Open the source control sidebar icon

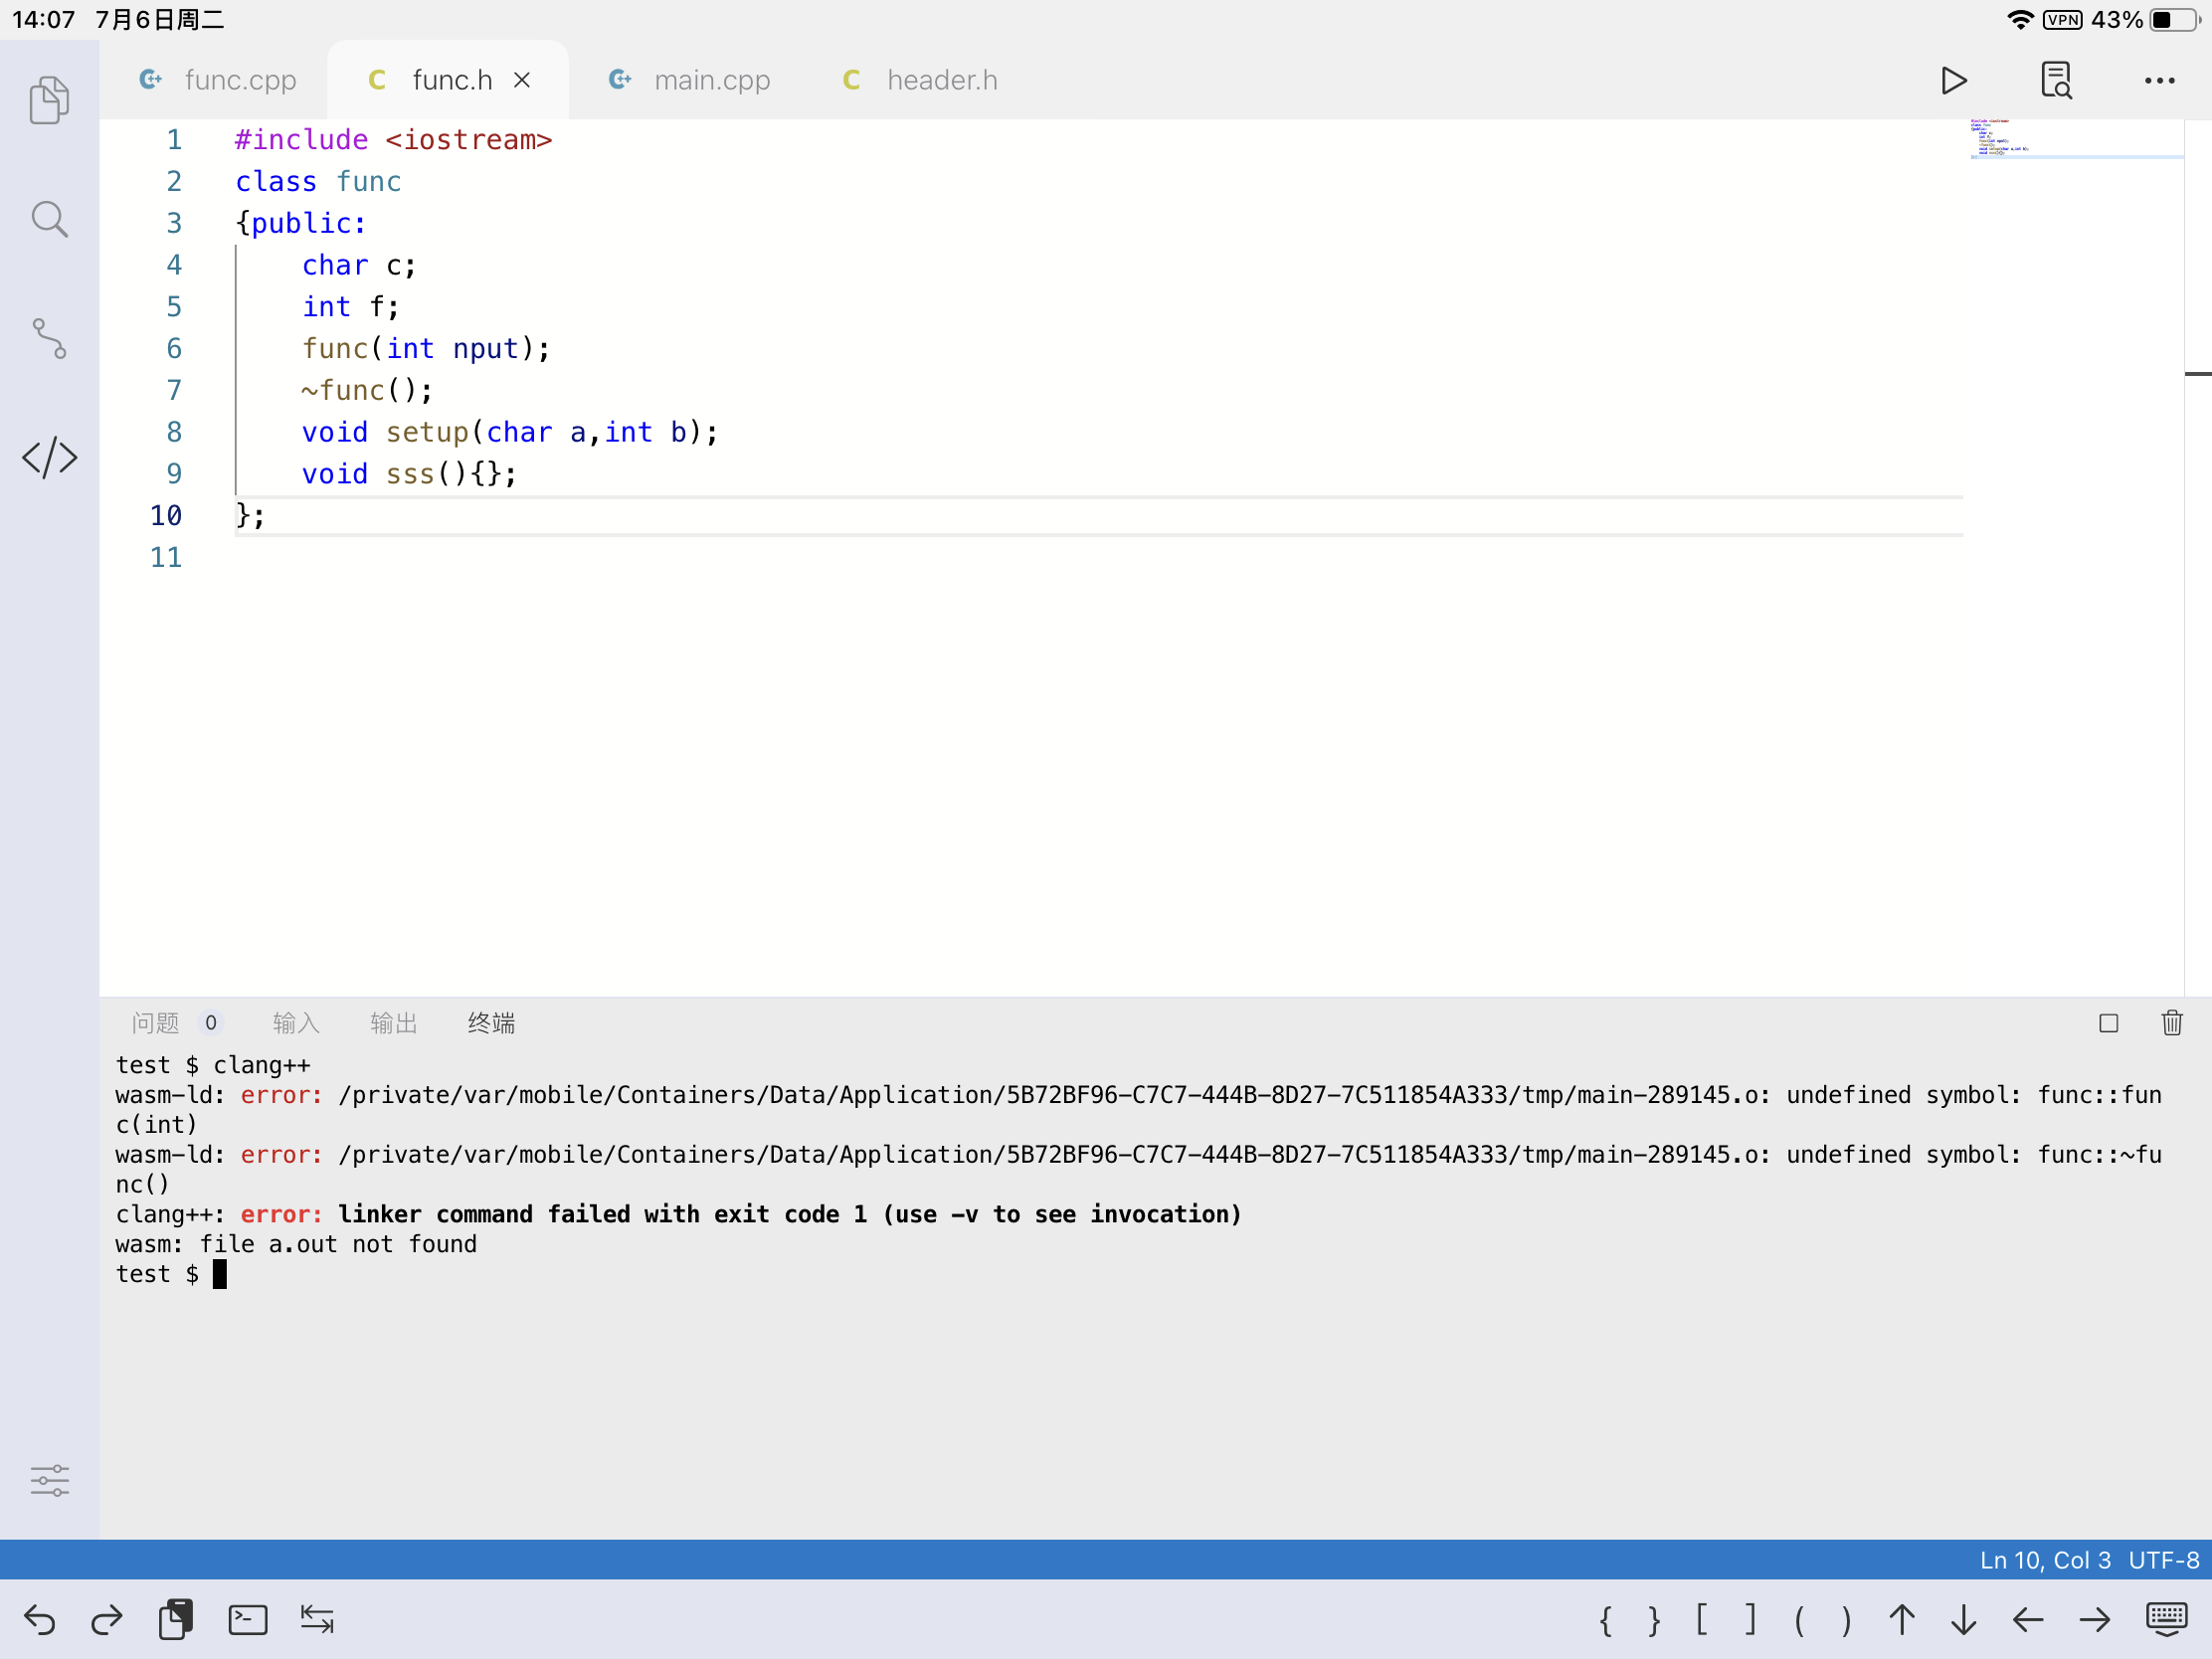49,338
